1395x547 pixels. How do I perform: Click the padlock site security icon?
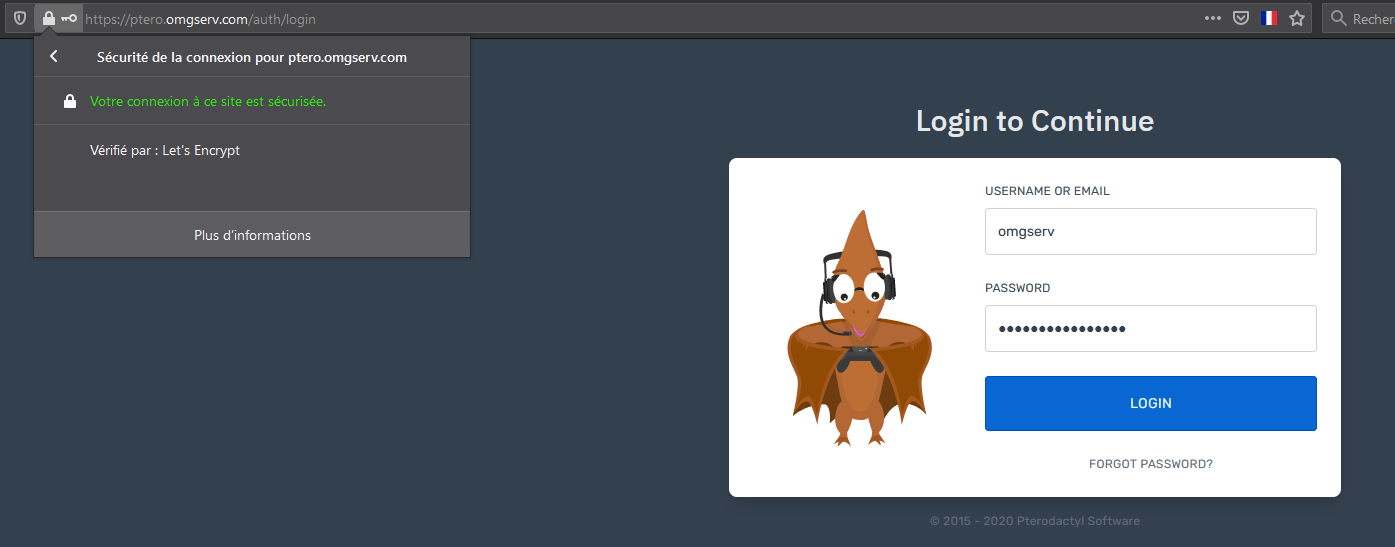tap(48, 18)
